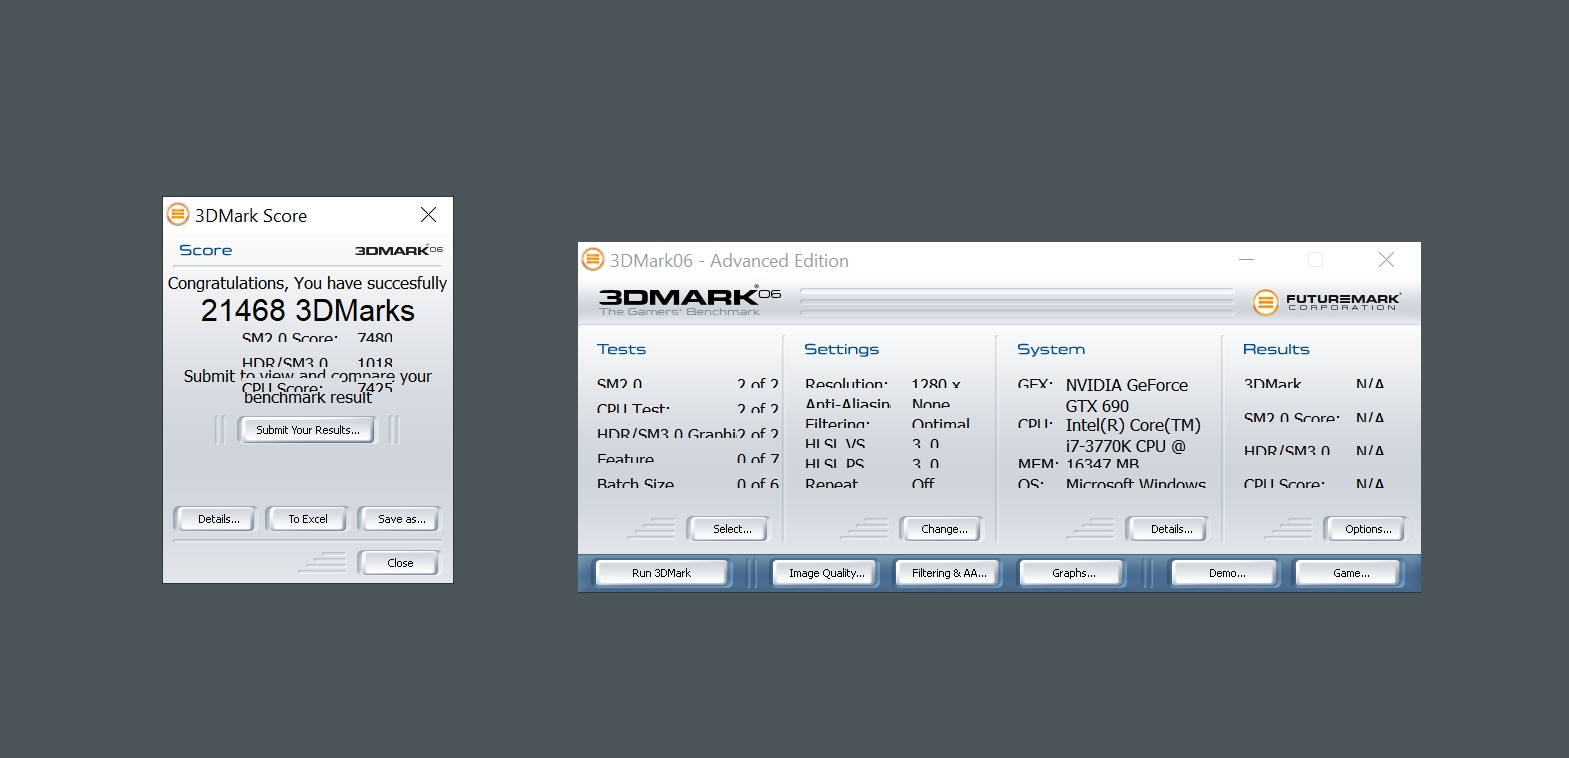Click the Tests section heading
This screenshot has width=1569, height=758.
coord(621,349)
